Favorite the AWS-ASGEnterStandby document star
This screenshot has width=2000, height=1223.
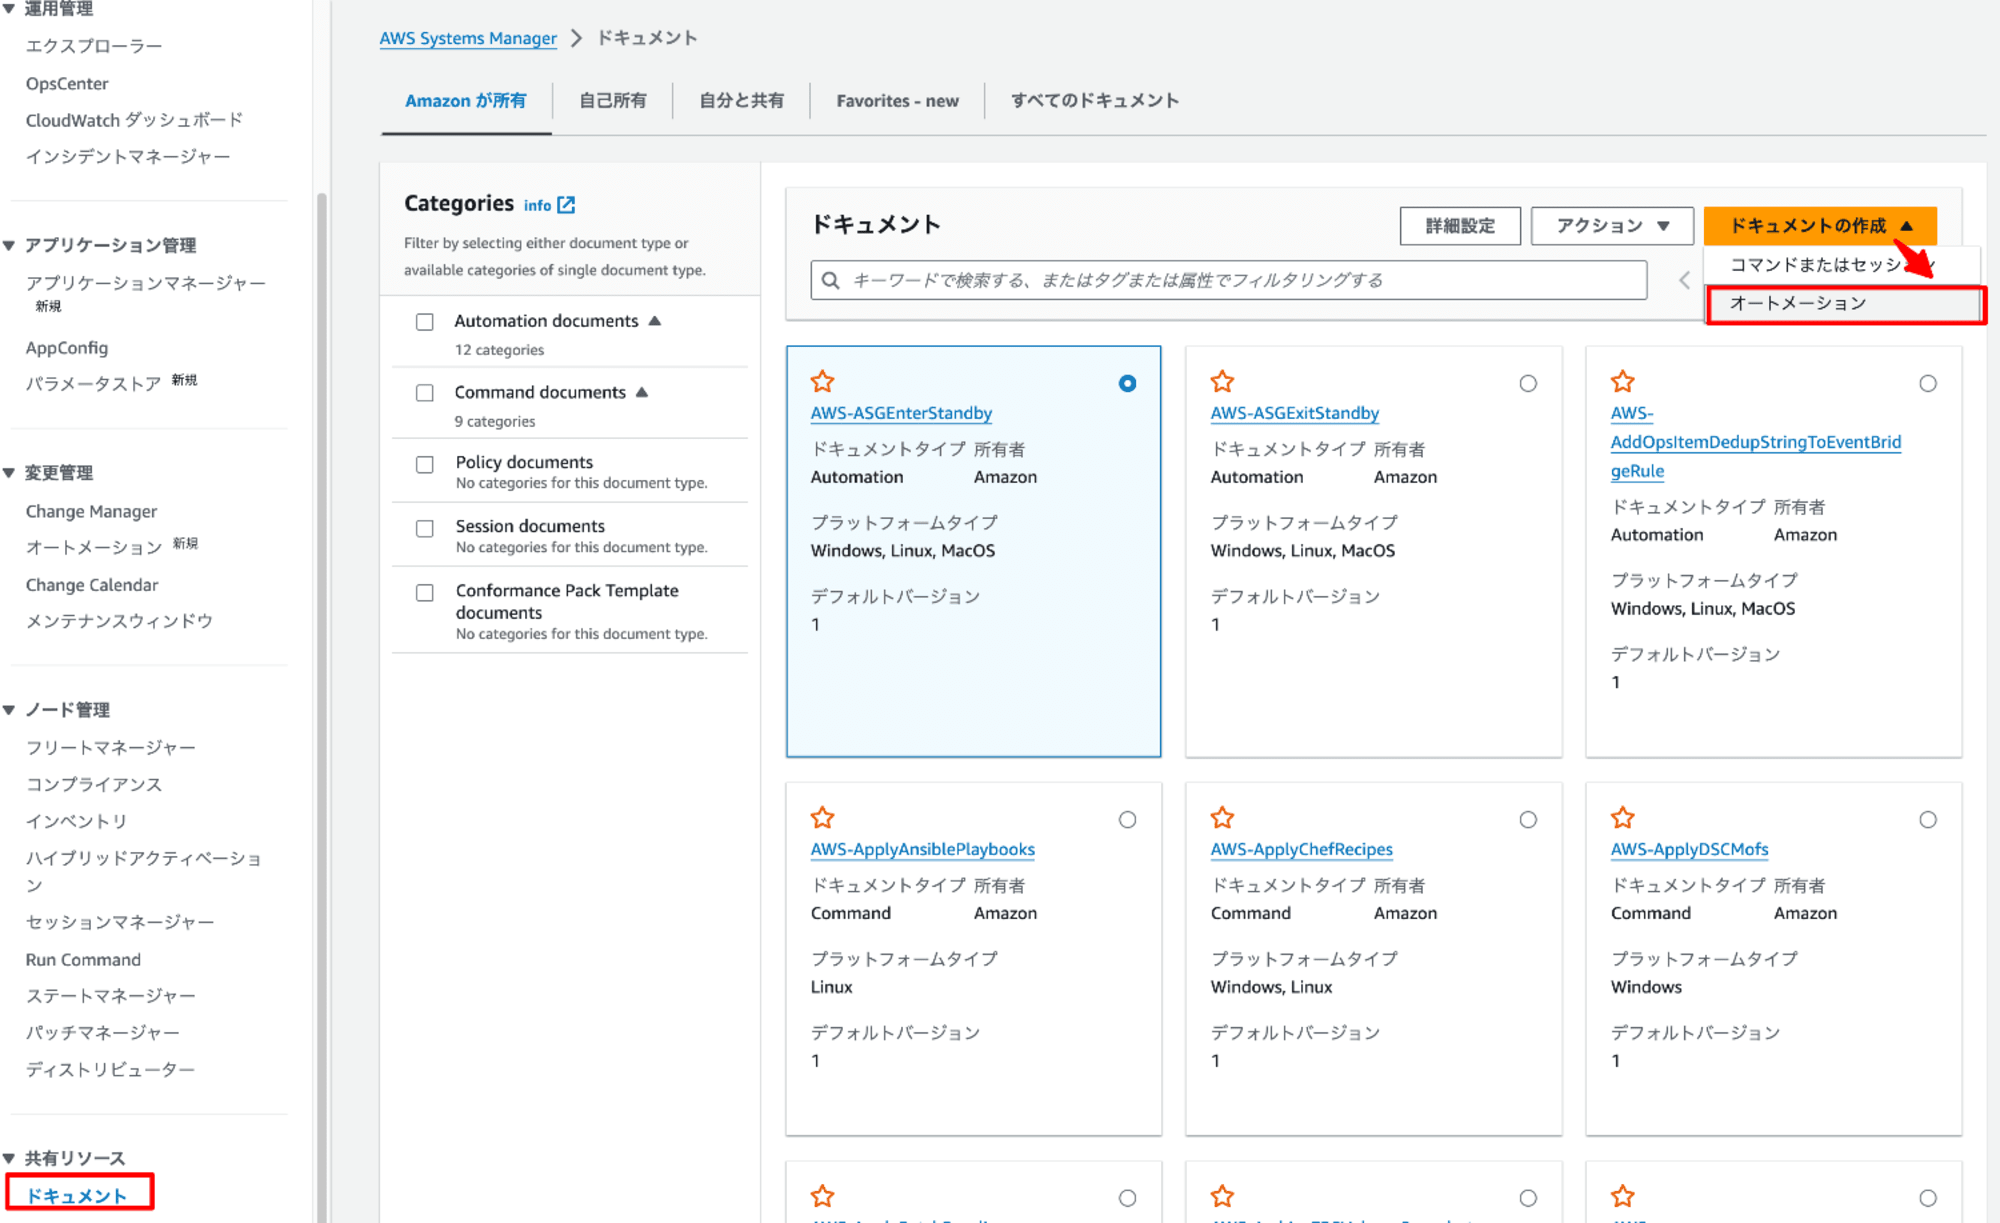822,381
